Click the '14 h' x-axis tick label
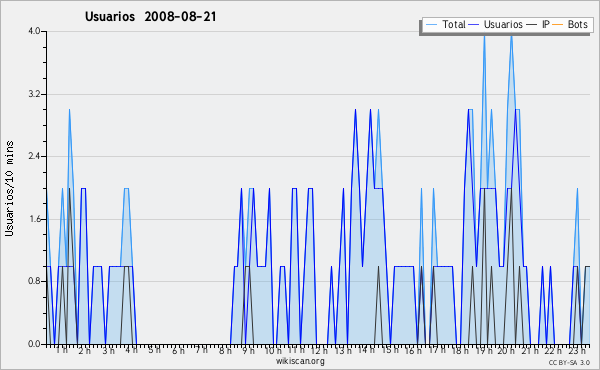Screen dimensions: 600x370 tap(366, 350)
